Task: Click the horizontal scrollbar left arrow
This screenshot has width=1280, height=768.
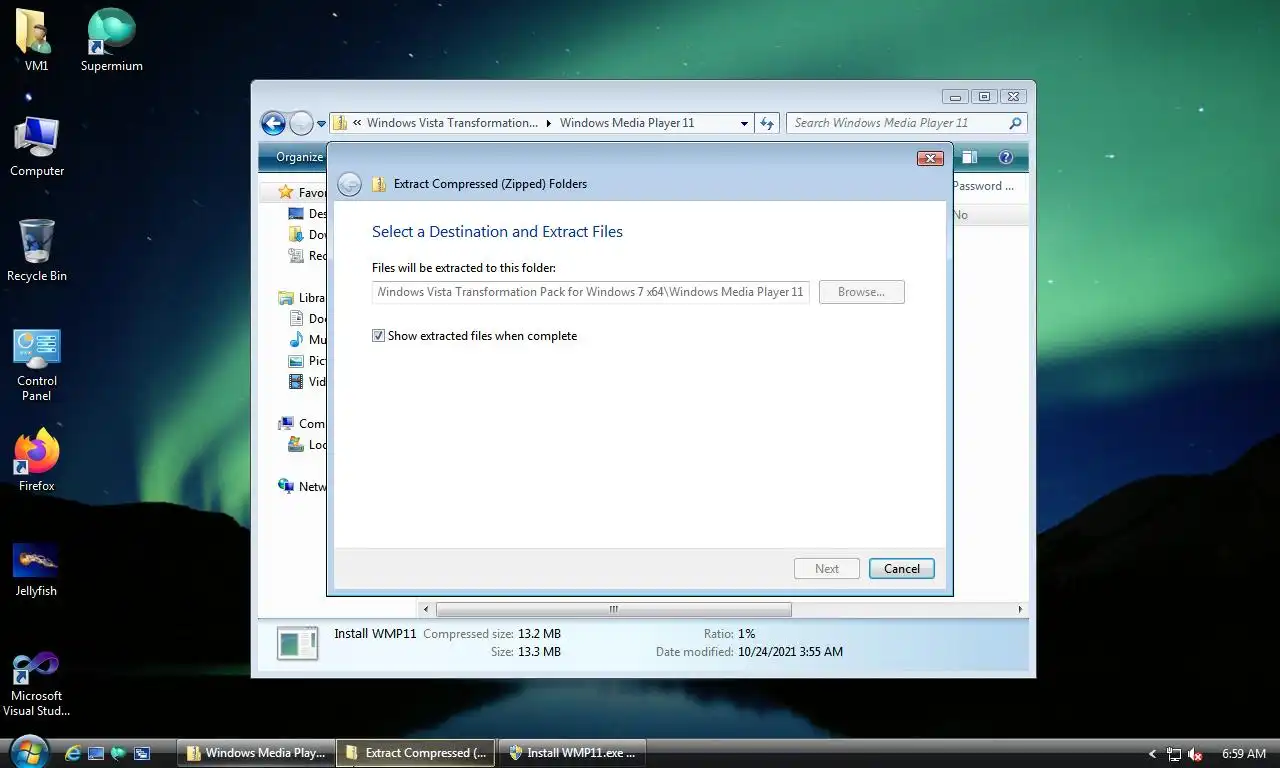Action: click(426, 609)
